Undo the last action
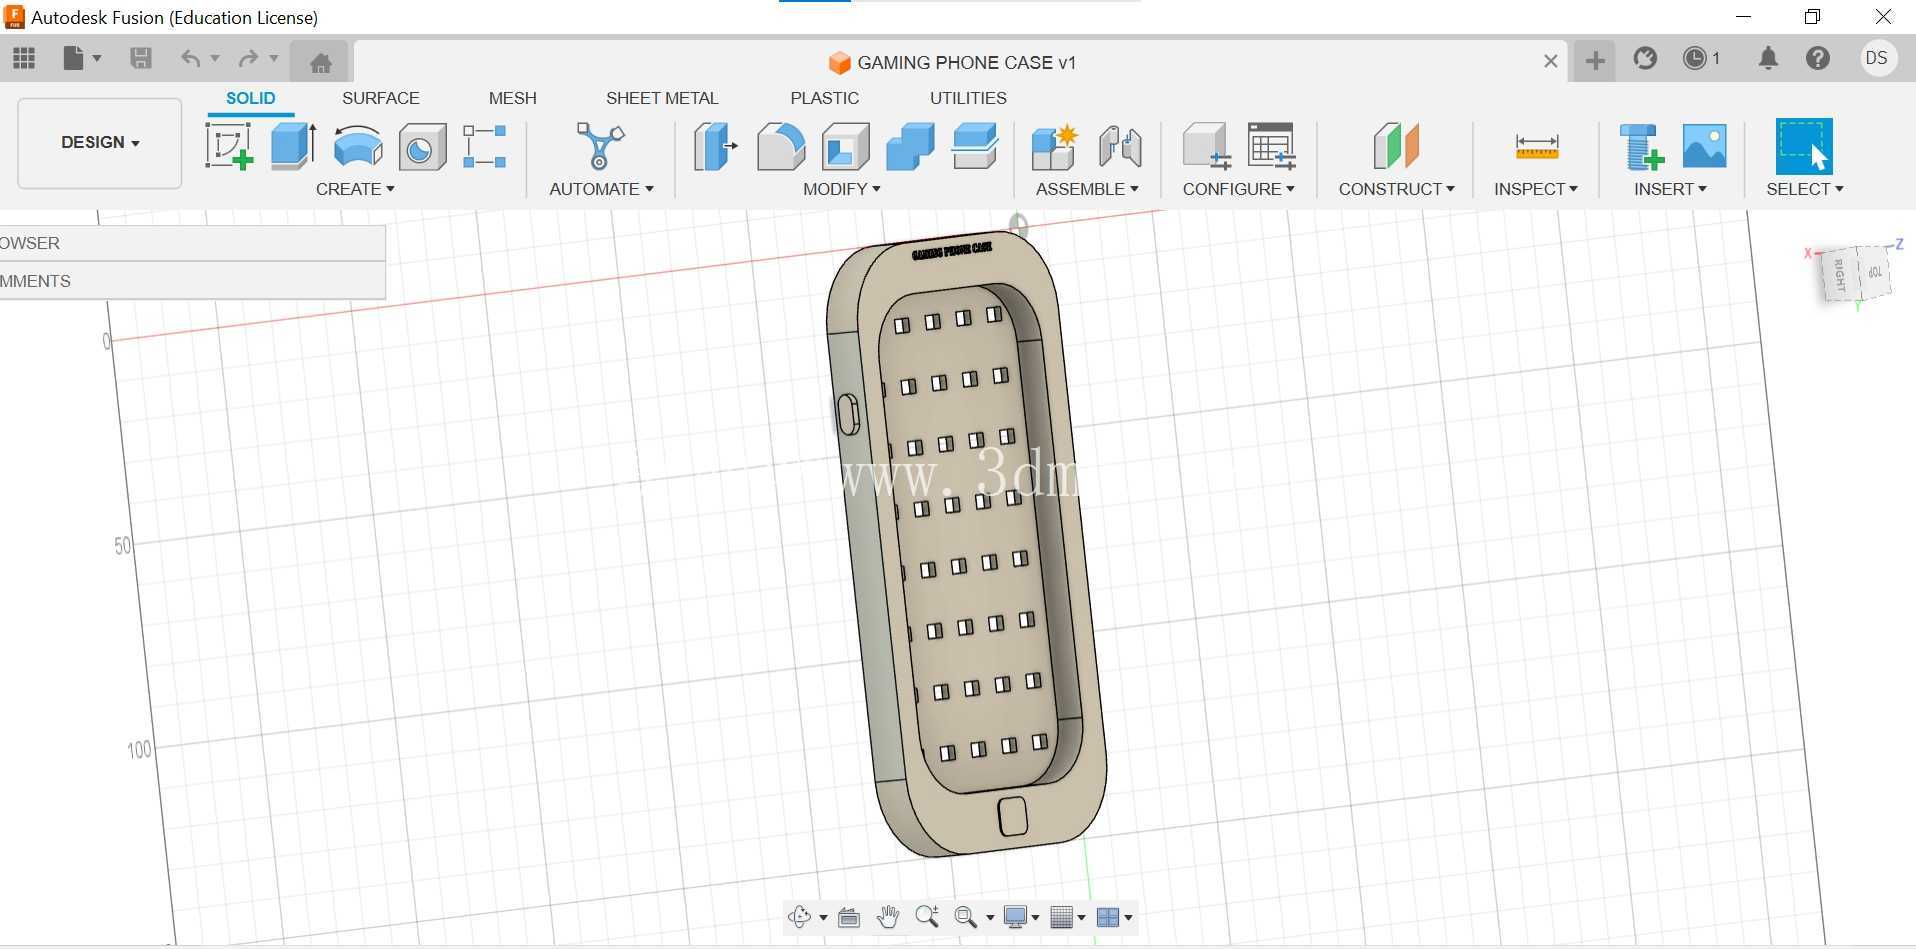Image resolution: width=1916 pixels, height=949 pixels. coord(190,59)
